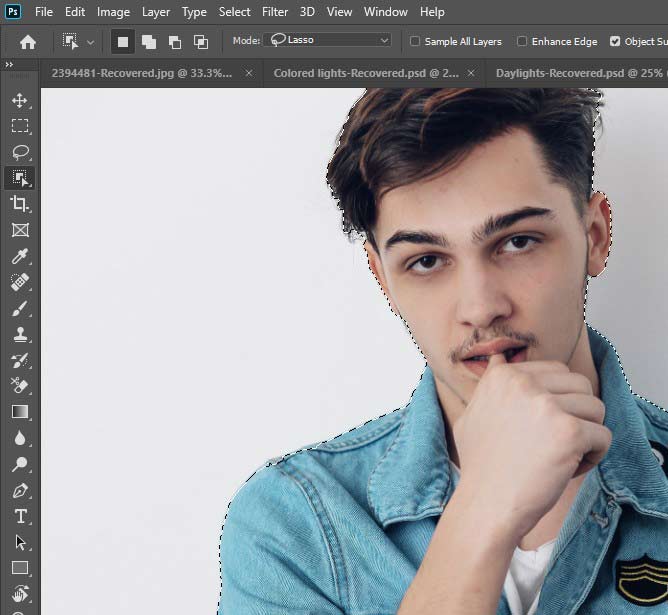The height and width of the screenshot is (615, 668).
Task: Close the Colored lights-Recovered.psd tab
Action: [471, 73]
